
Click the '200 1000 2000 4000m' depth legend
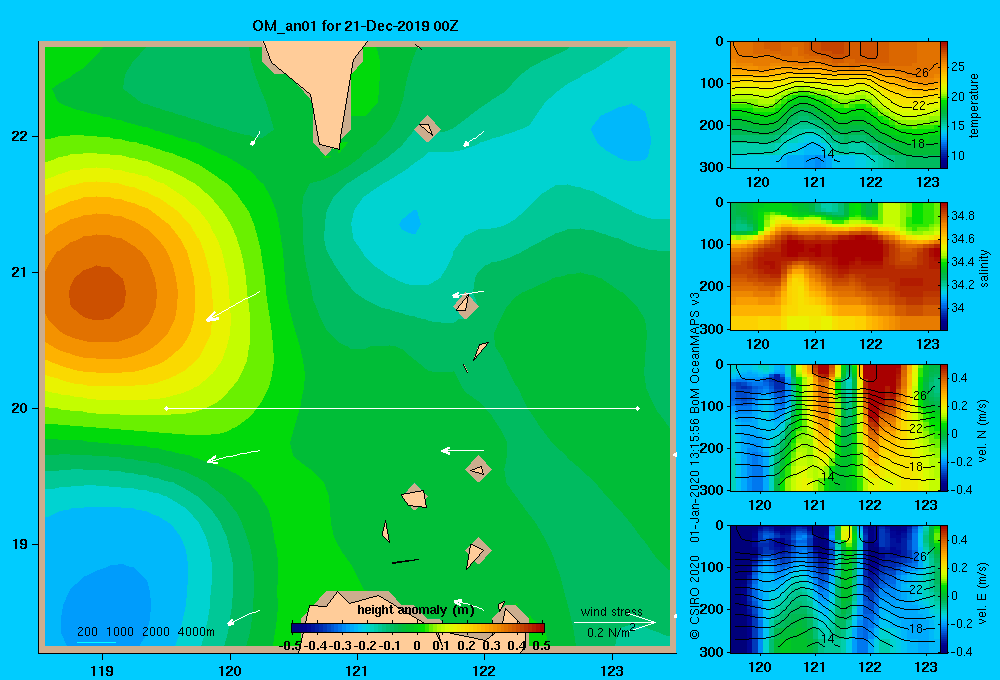click(145, 632)
